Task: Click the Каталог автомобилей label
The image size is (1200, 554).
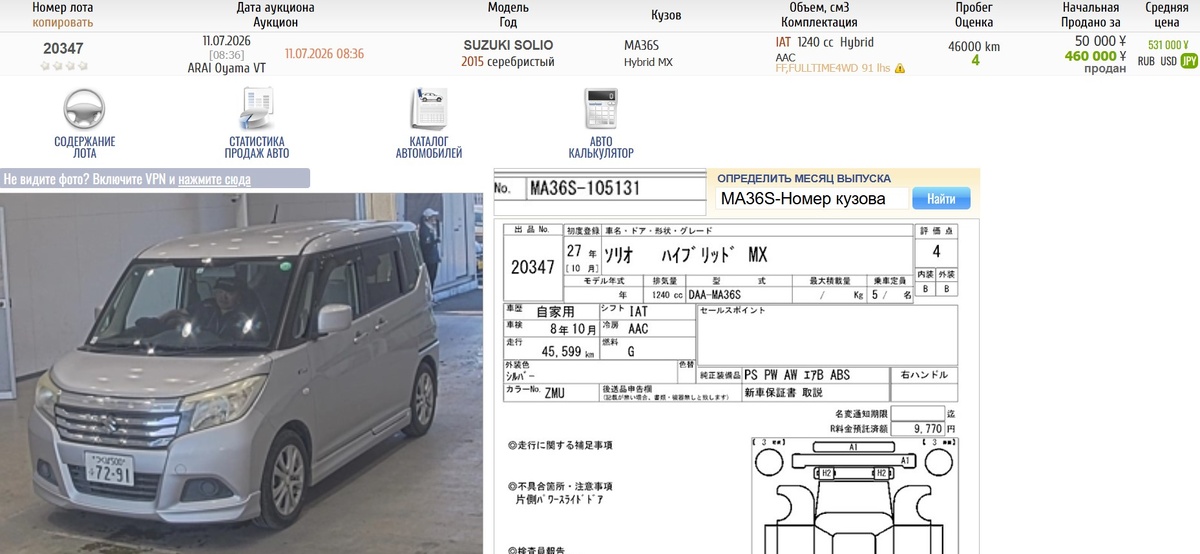Action: 429,147
